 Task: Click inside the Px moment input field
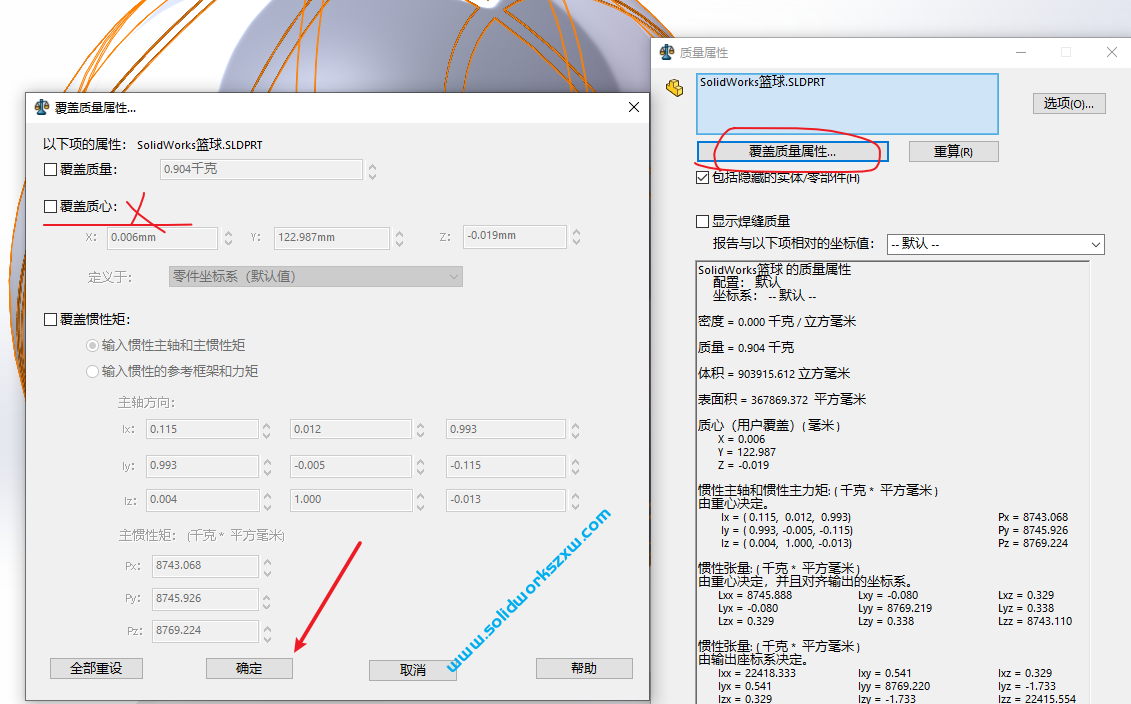[x=205, y=564]
